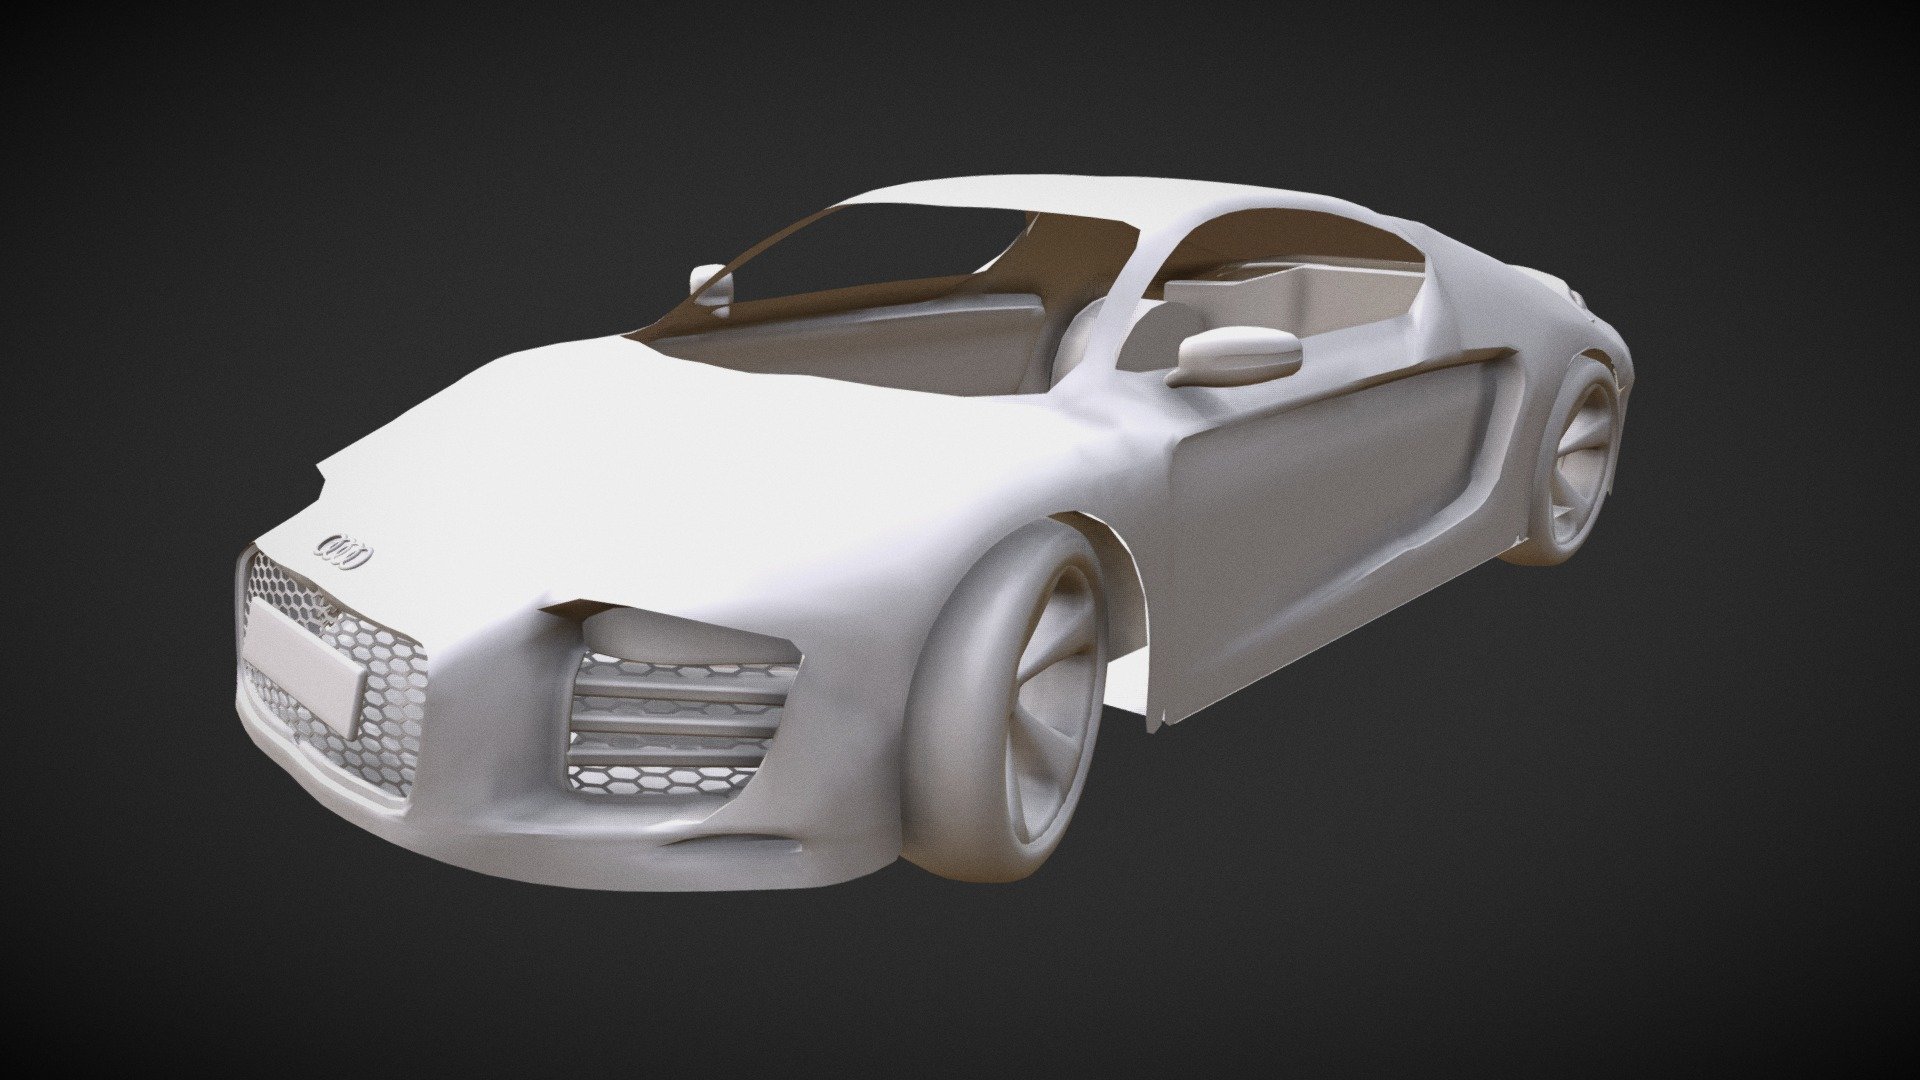Select the side mirror on the door

(x=1236, y=355)
